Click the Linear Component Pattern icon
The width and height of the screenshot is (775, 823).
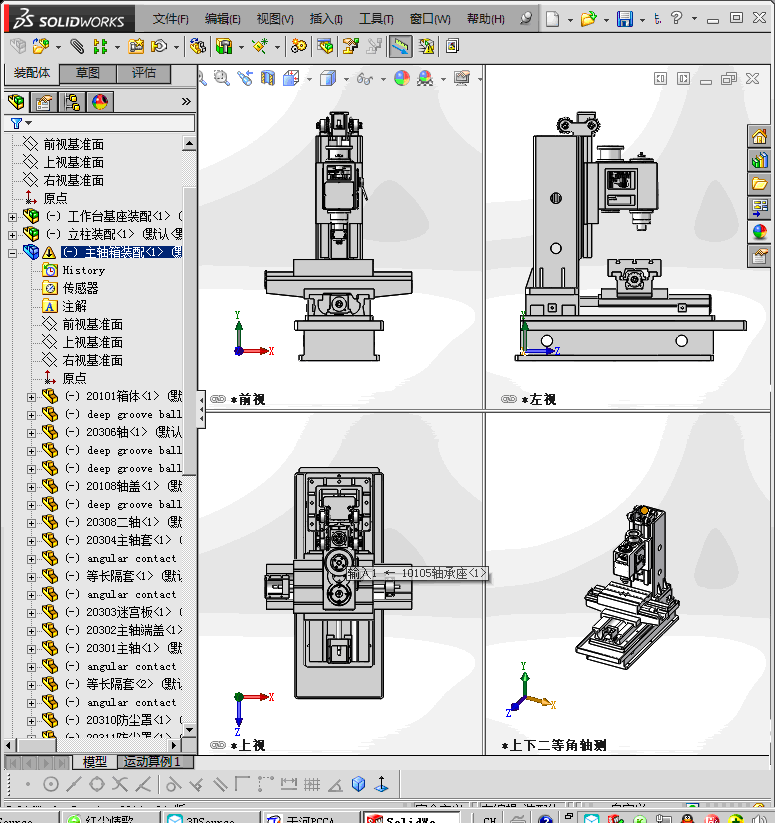coord(100,47)
